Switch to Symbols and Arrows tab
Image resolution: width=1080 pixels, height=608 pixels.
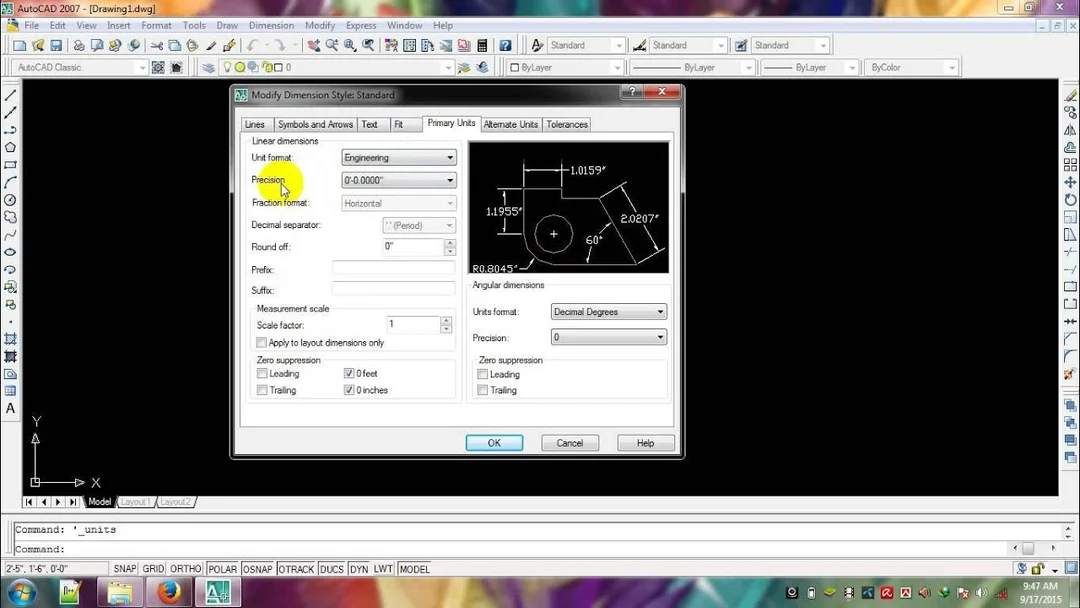(x=315, y=125)
